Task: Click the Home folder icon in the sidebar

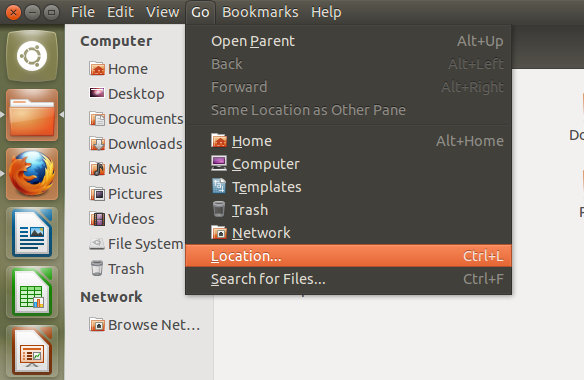Action: coord(97,69)
